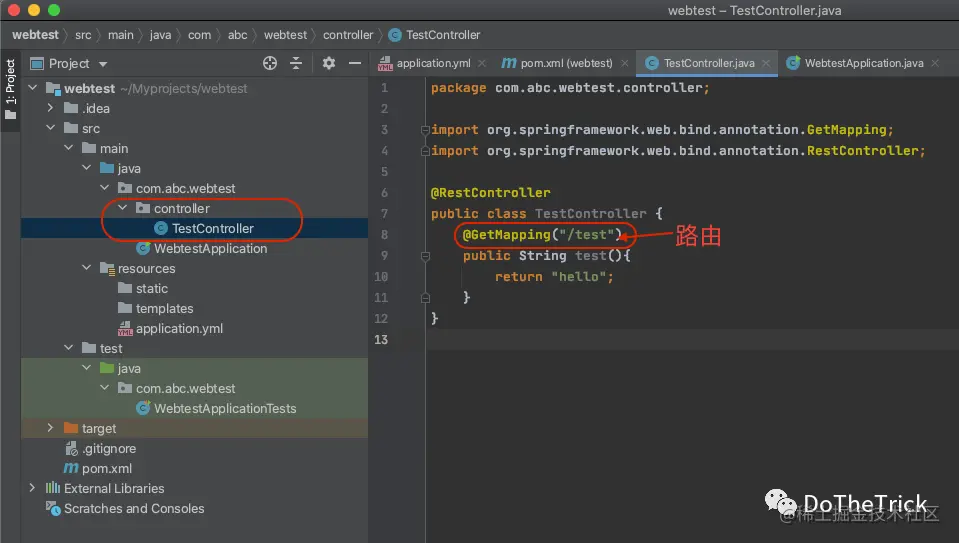
Task: Expand the target folder
Action: point(51,428)
